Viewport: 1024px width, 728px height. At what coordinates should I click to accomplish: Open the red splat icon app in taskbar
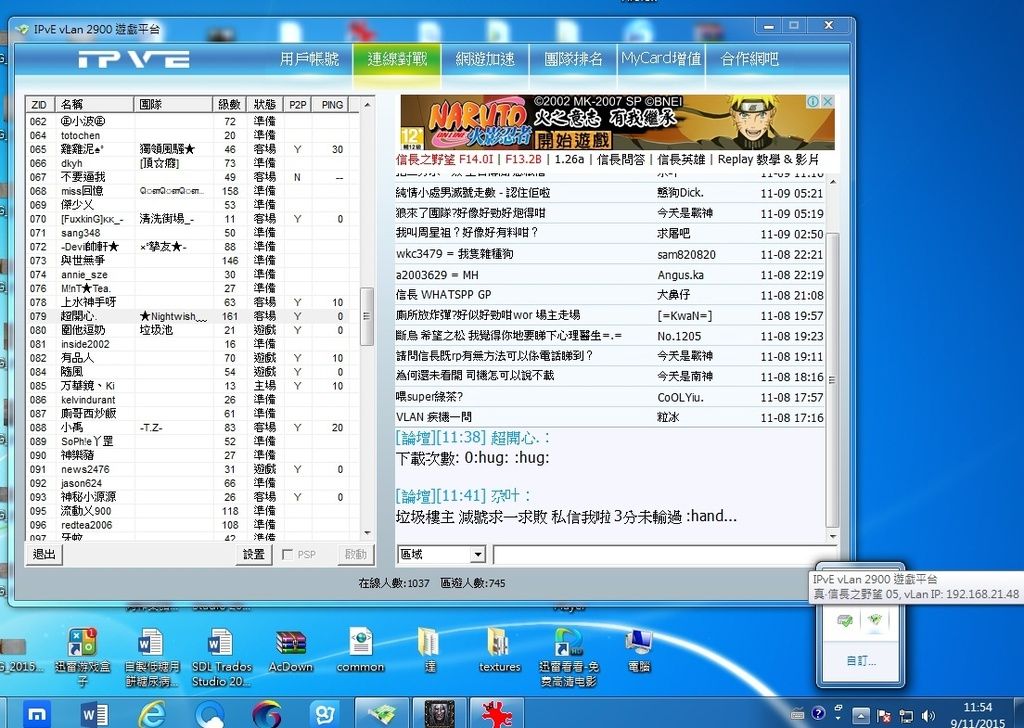[497, 713]
